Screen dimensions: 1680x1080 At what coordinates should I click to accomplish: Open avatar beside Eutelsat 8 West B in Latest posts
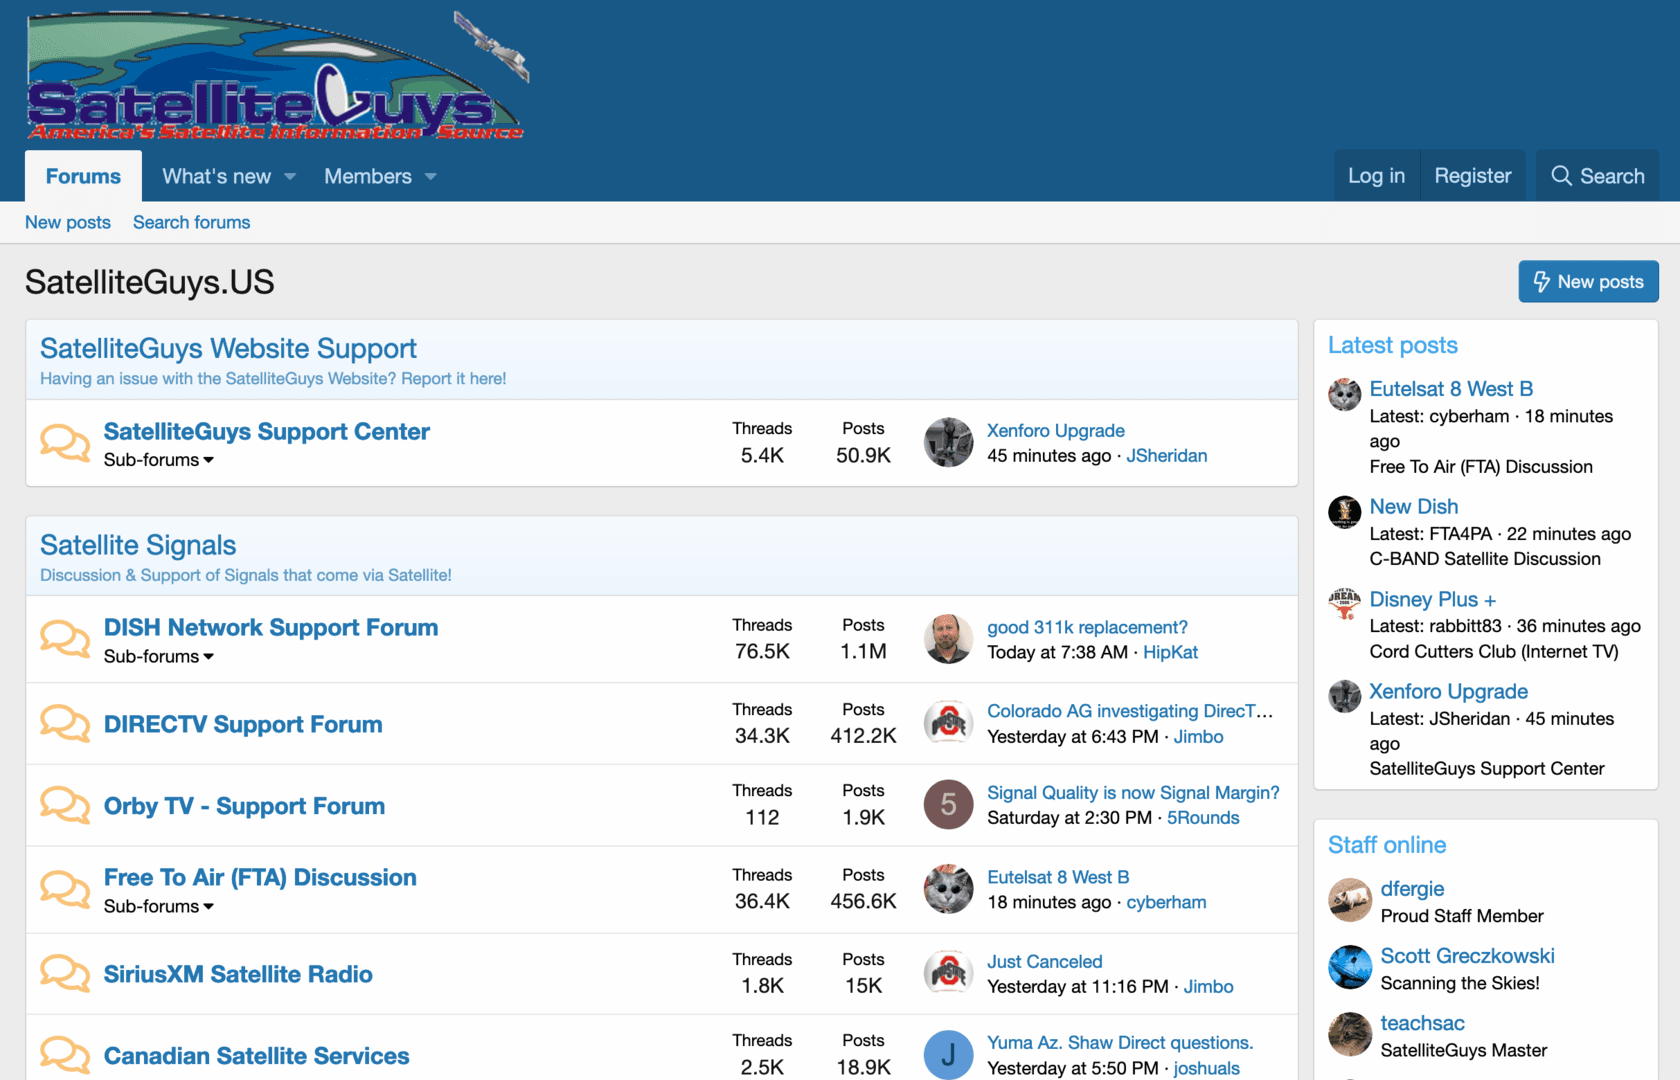pos(1344,394)
